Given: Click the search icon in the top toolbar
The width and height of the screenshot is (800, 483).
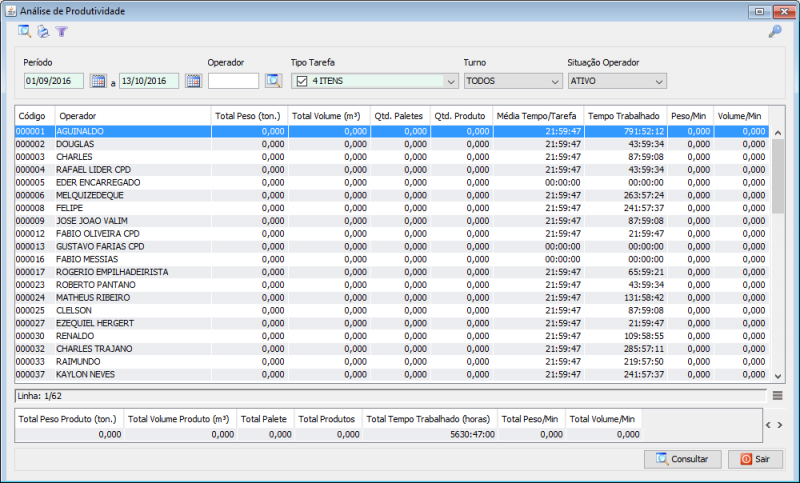Looking at the screenshot, I should pos(25,32).
